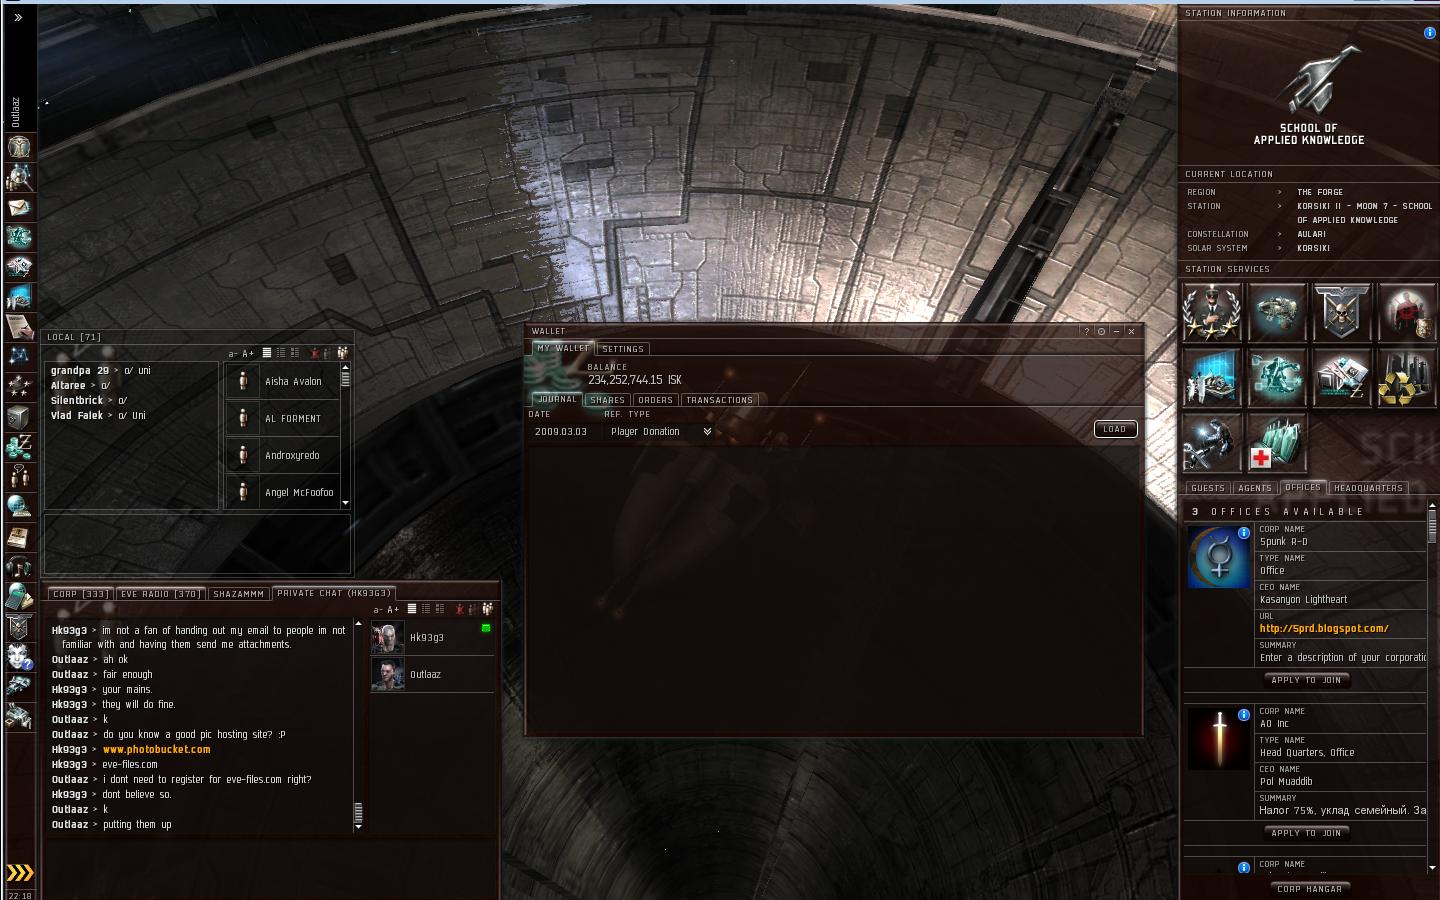Select third list view mode in Local chat
The width and height of the screenshot is (1440, 900).
point(295,353)
